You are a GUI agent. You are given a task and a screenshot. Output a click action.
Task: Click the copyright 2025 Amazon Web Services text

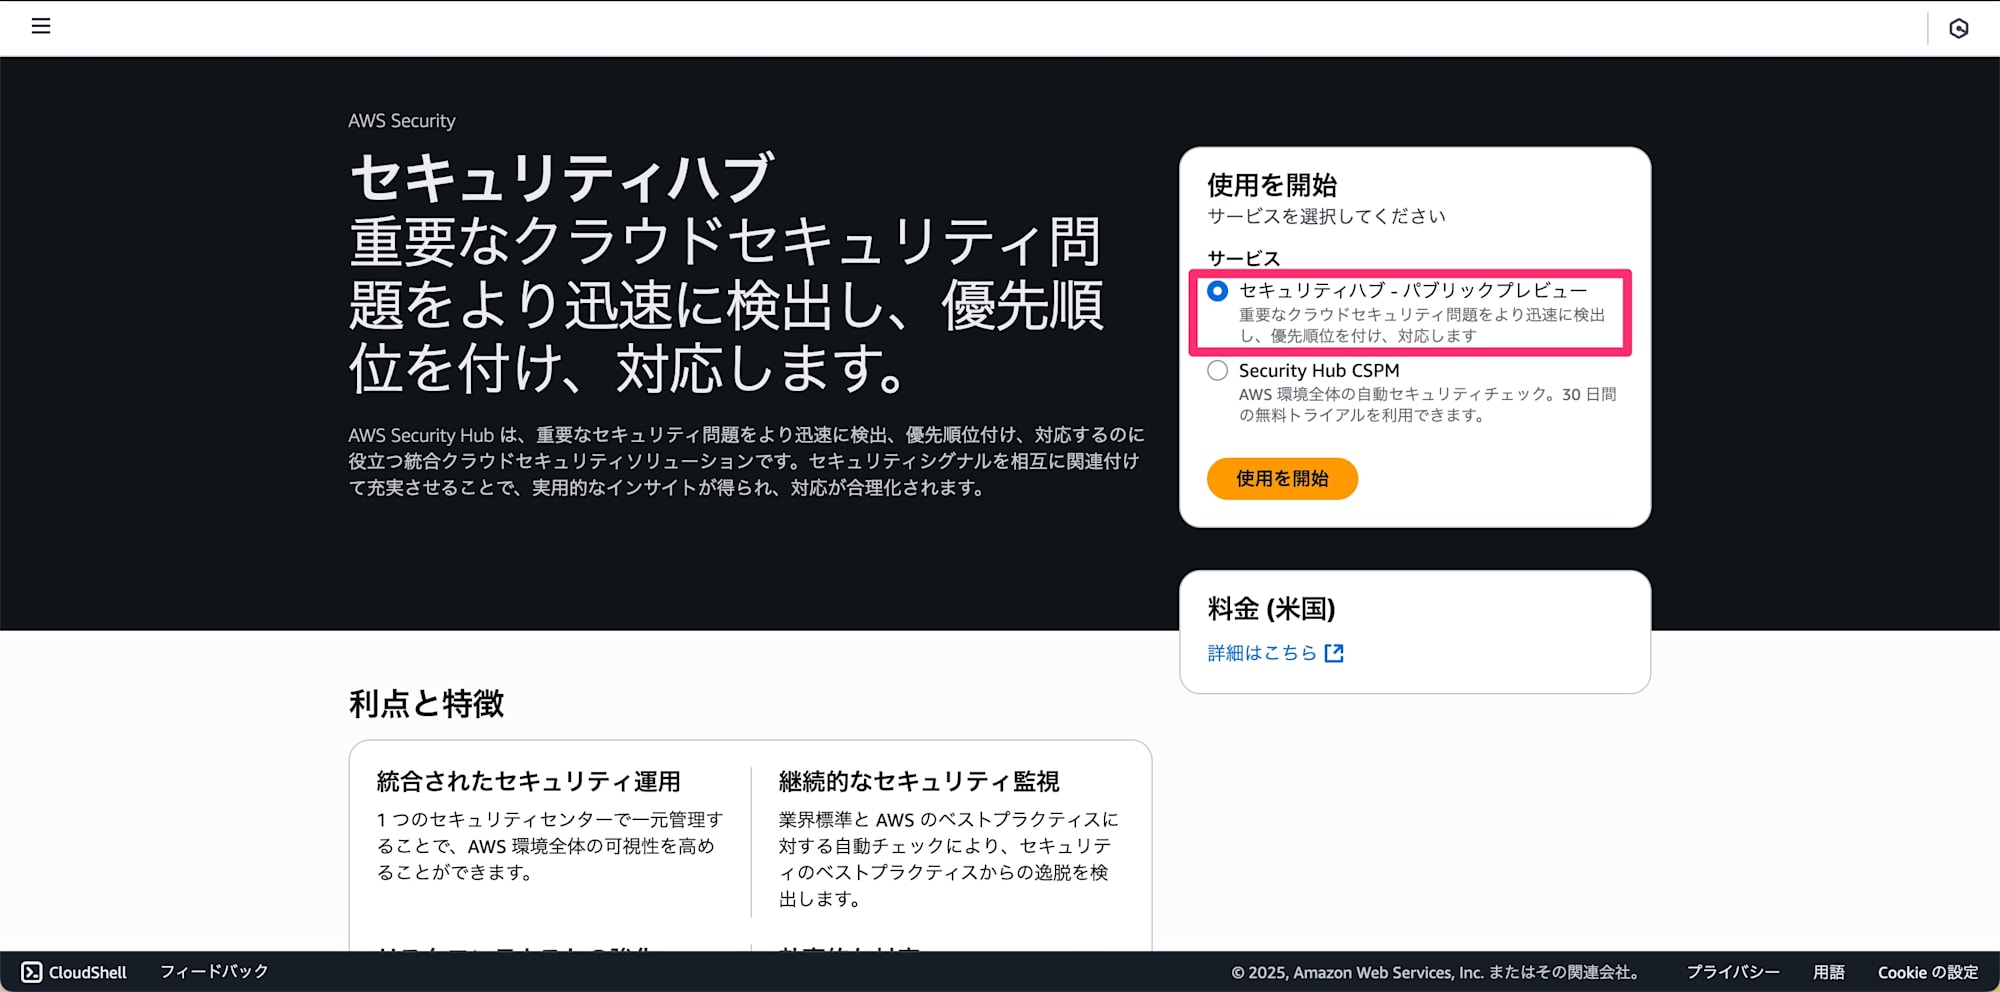1435,972
